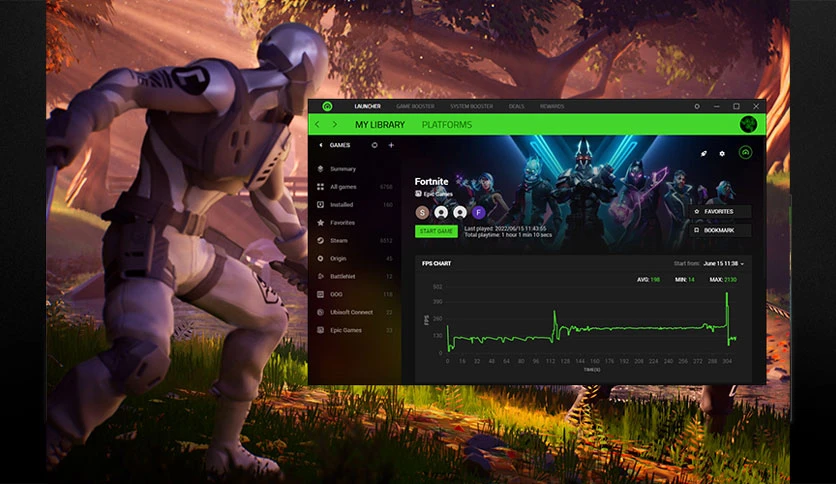836x484 pixels.
Task: Click the Summary stack icon
Action: (x=320, y=169)
